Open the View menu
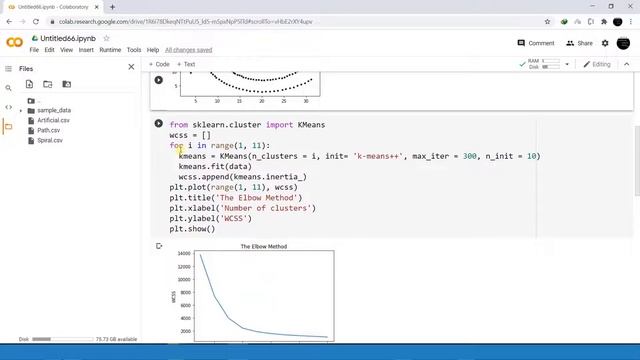 tap(67, 50)
